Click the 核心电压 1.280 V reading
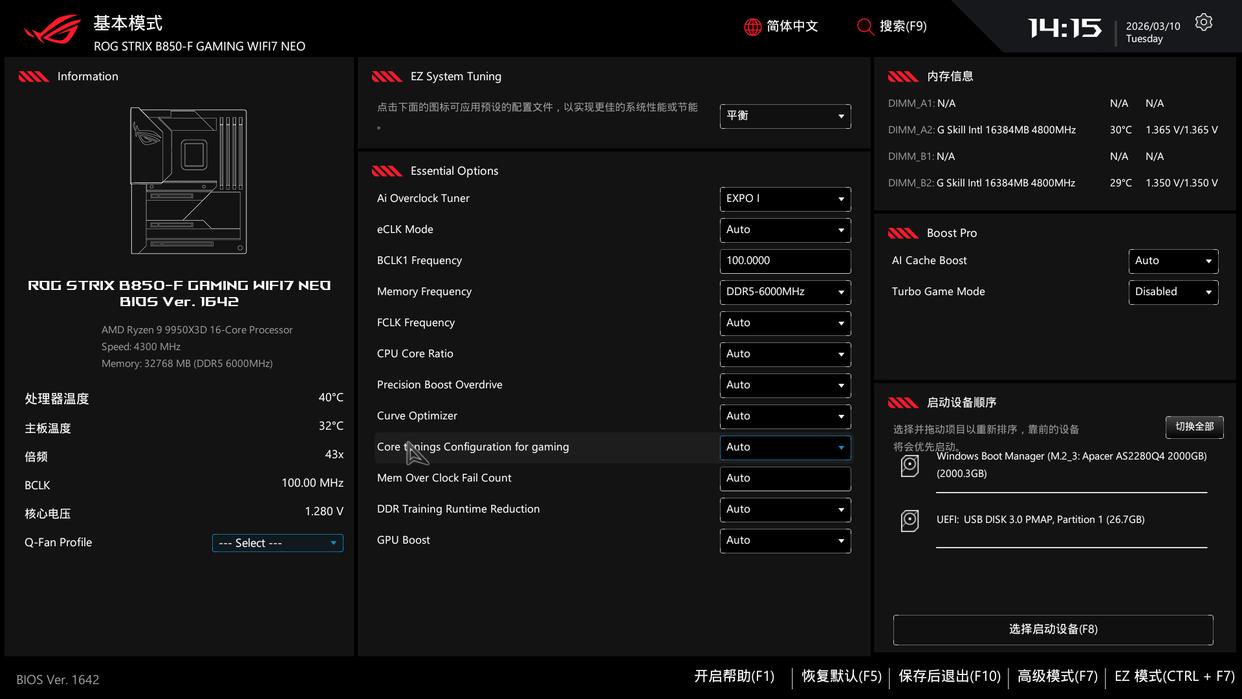This screenshot has height=699, width=1242. tap(184, 512)
